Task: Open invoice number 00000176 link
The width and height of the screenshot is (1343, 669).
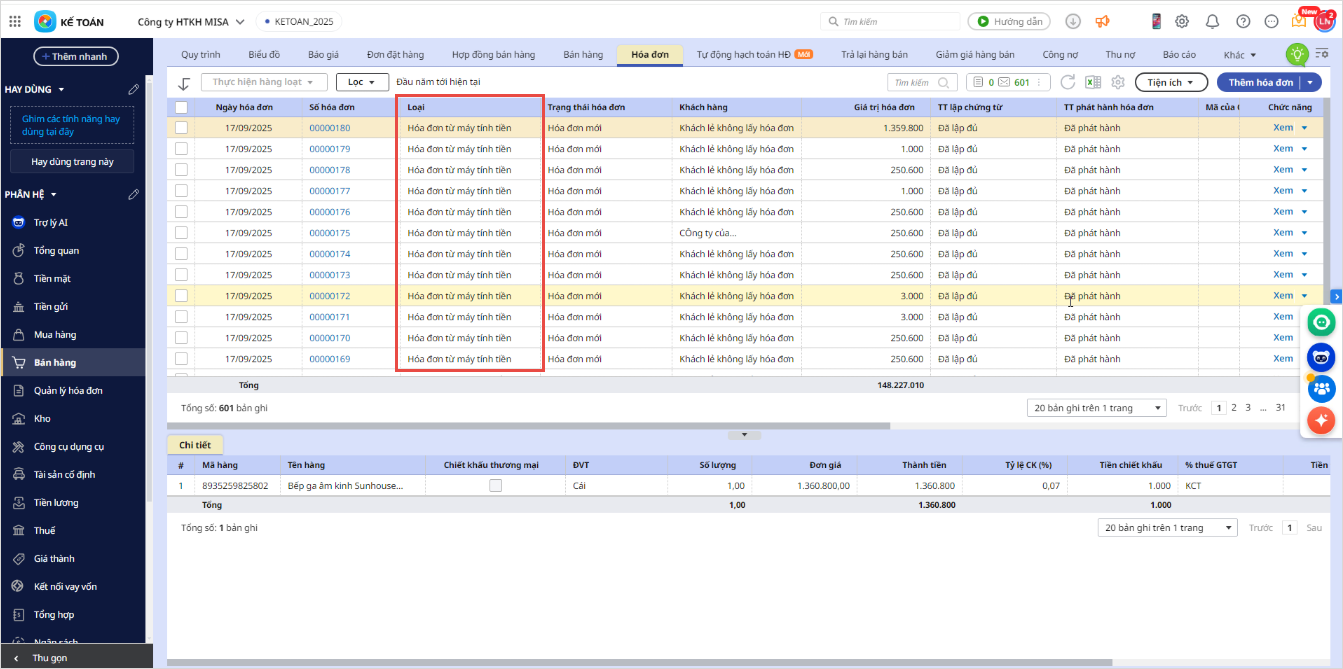Action: pos(329,212)
